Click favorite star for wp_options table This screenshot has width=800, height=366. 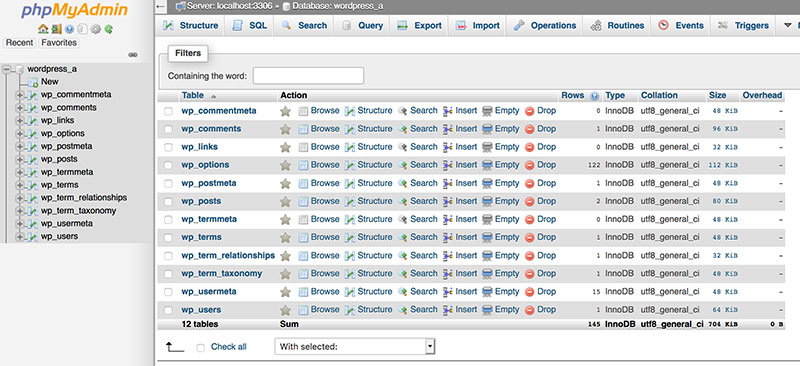click(285, 165)
